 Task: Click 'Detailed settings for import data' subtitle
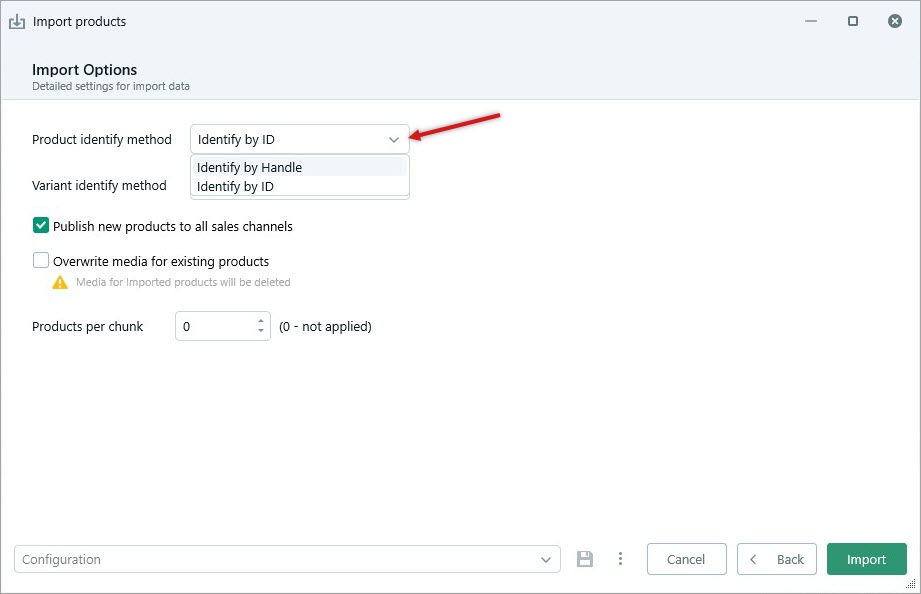[x=111, y=86]
